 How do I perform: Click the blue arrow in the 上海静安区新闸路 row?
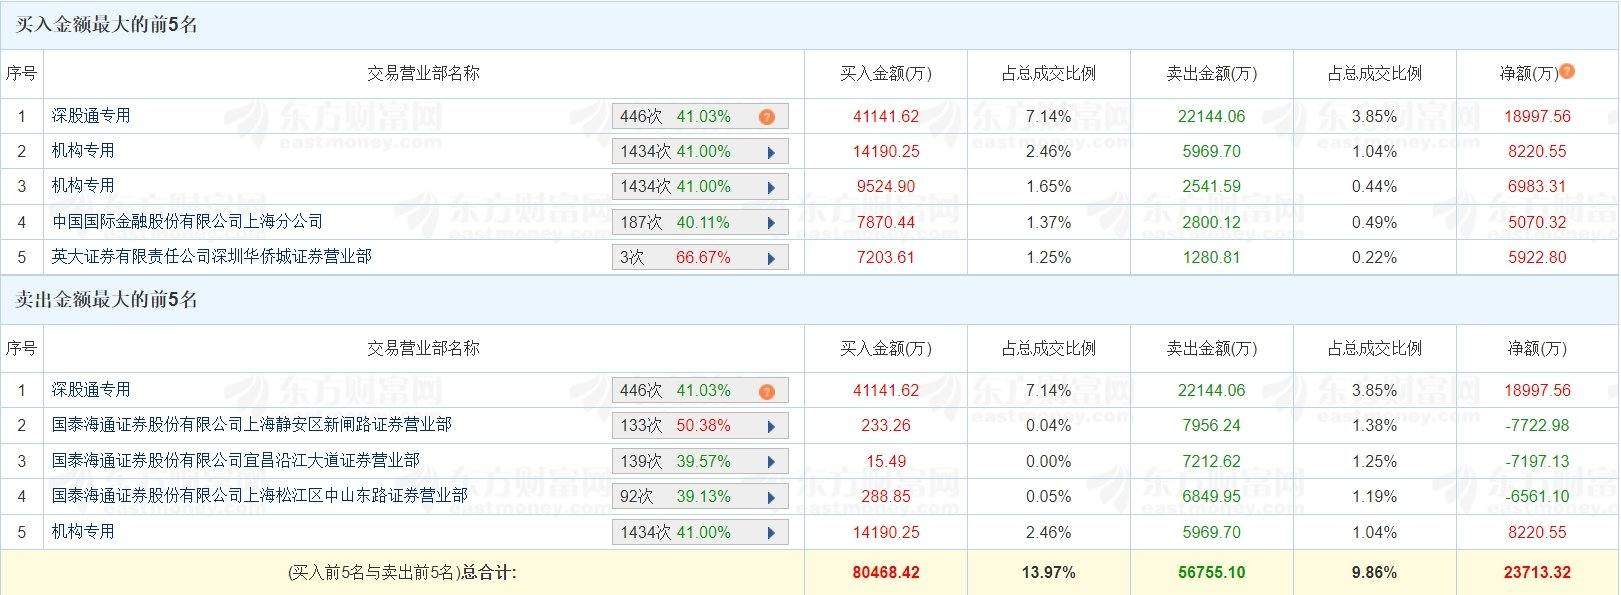(771, 427)
